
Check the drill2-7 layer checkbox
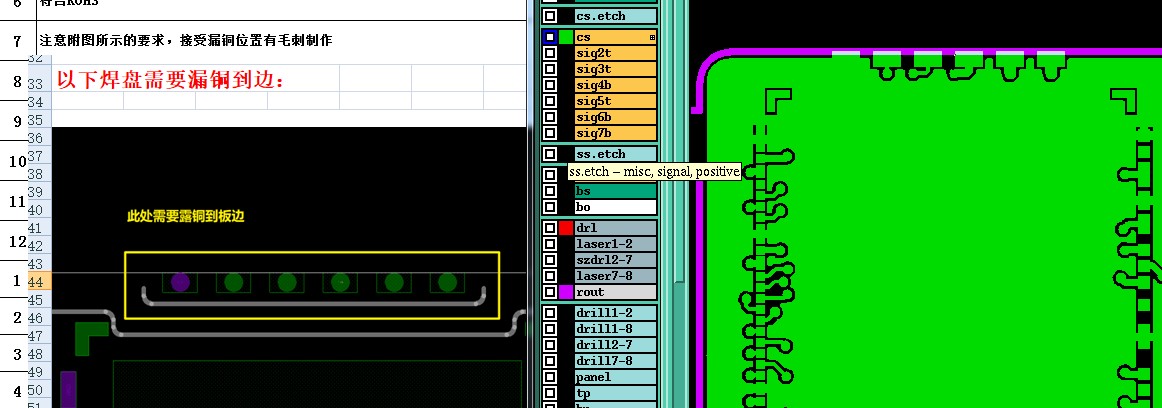click(550, 345)
